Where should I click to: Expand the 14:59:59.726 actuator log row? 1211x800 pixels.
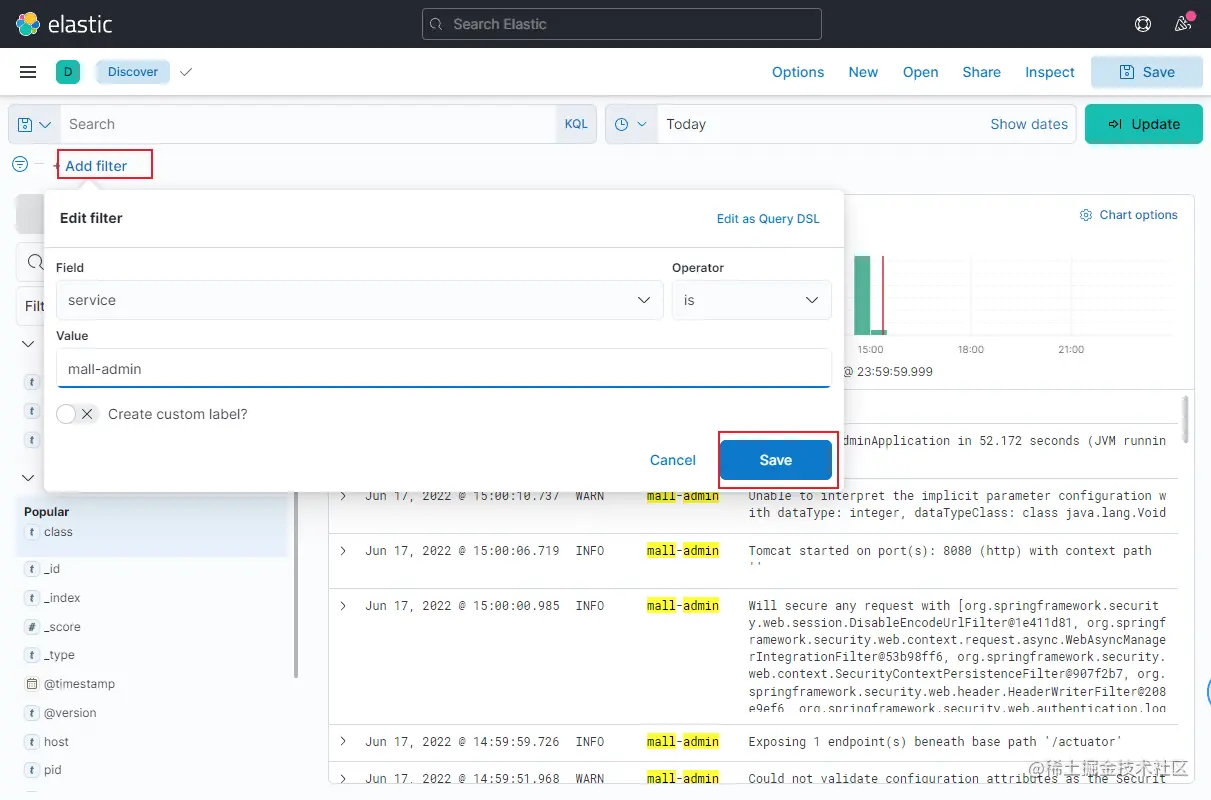(x=343, y=742)
